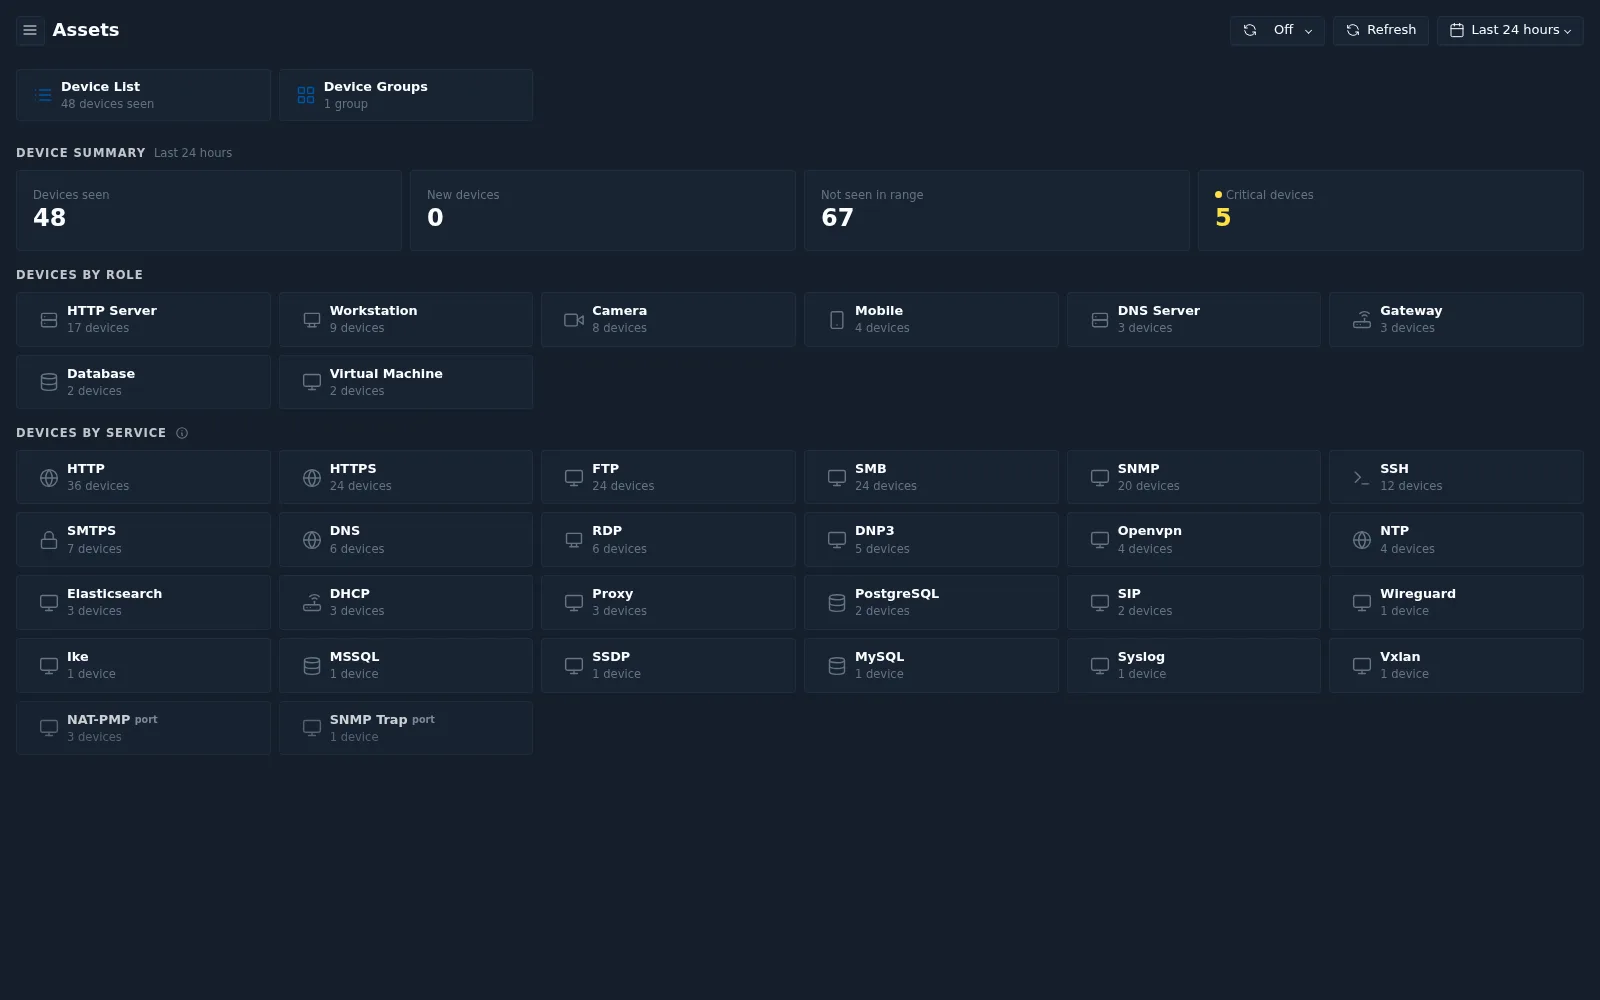Click the NTP globe icon

[x=1362, y=540]
